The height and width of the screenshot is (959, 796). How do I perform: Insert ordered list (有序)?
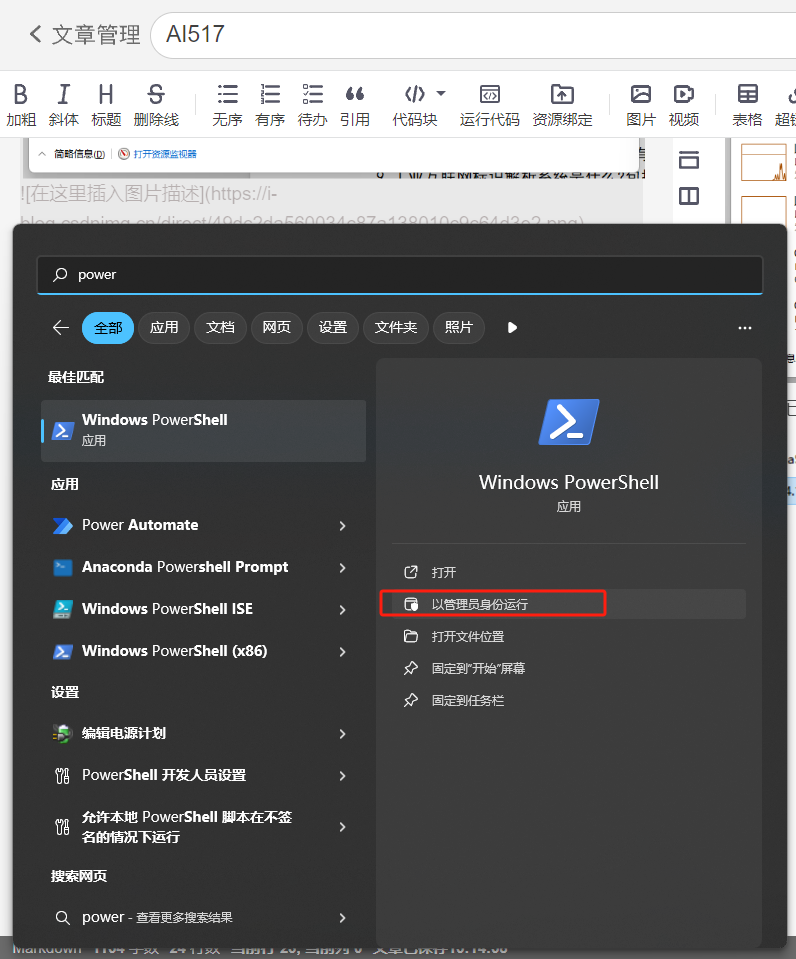point(270,105)
